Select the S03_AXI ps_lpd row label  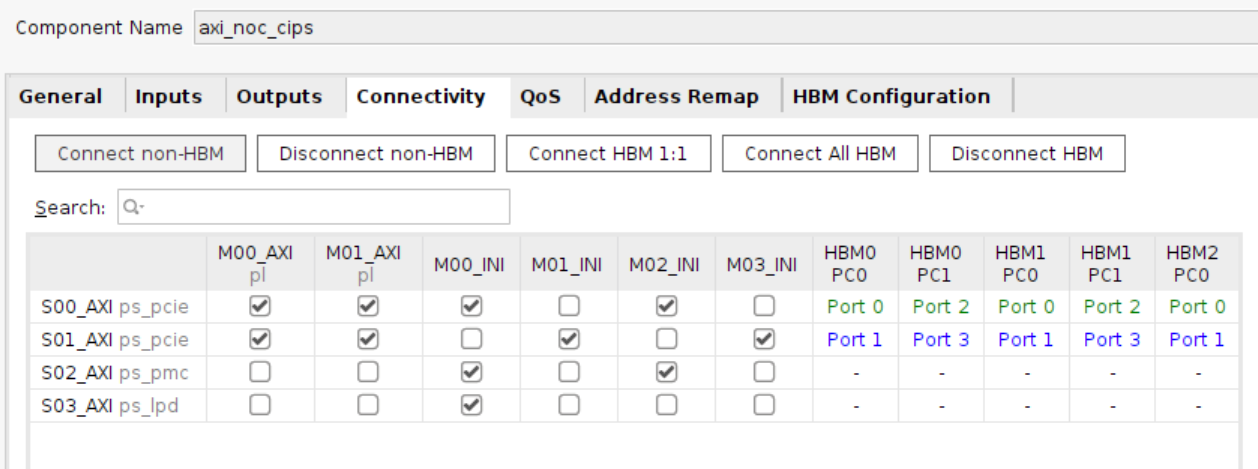point(110,405)
